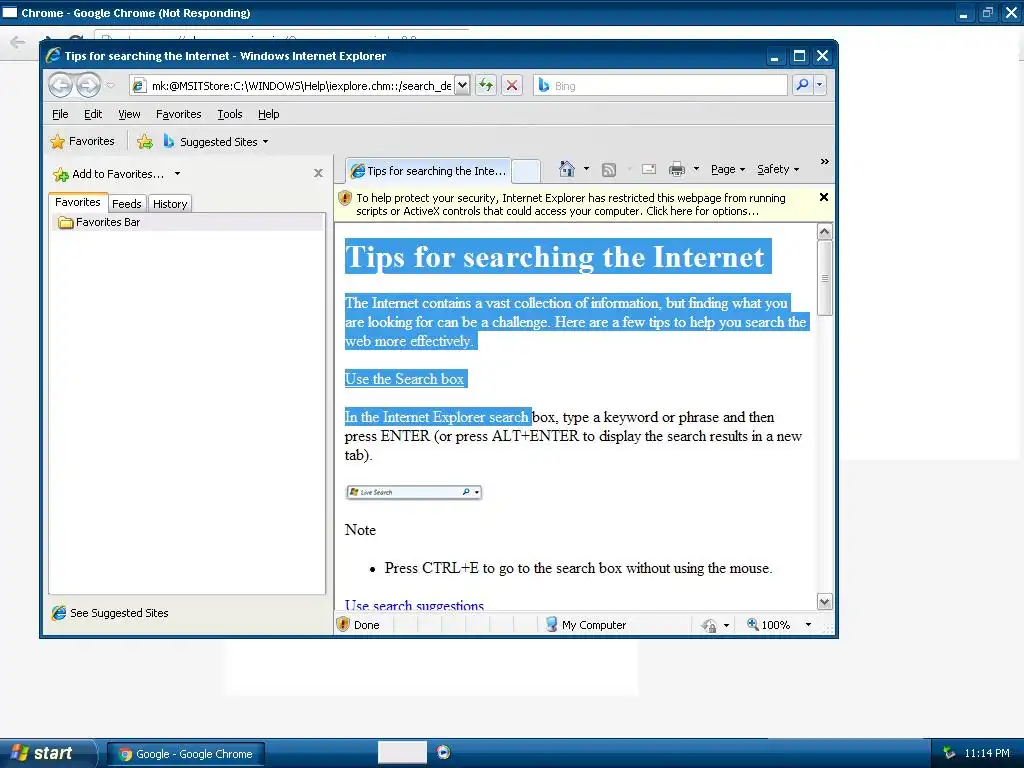1024x768 pixels.
Task: Click Add to Favorites Bar icon
Action: point(145,142)
